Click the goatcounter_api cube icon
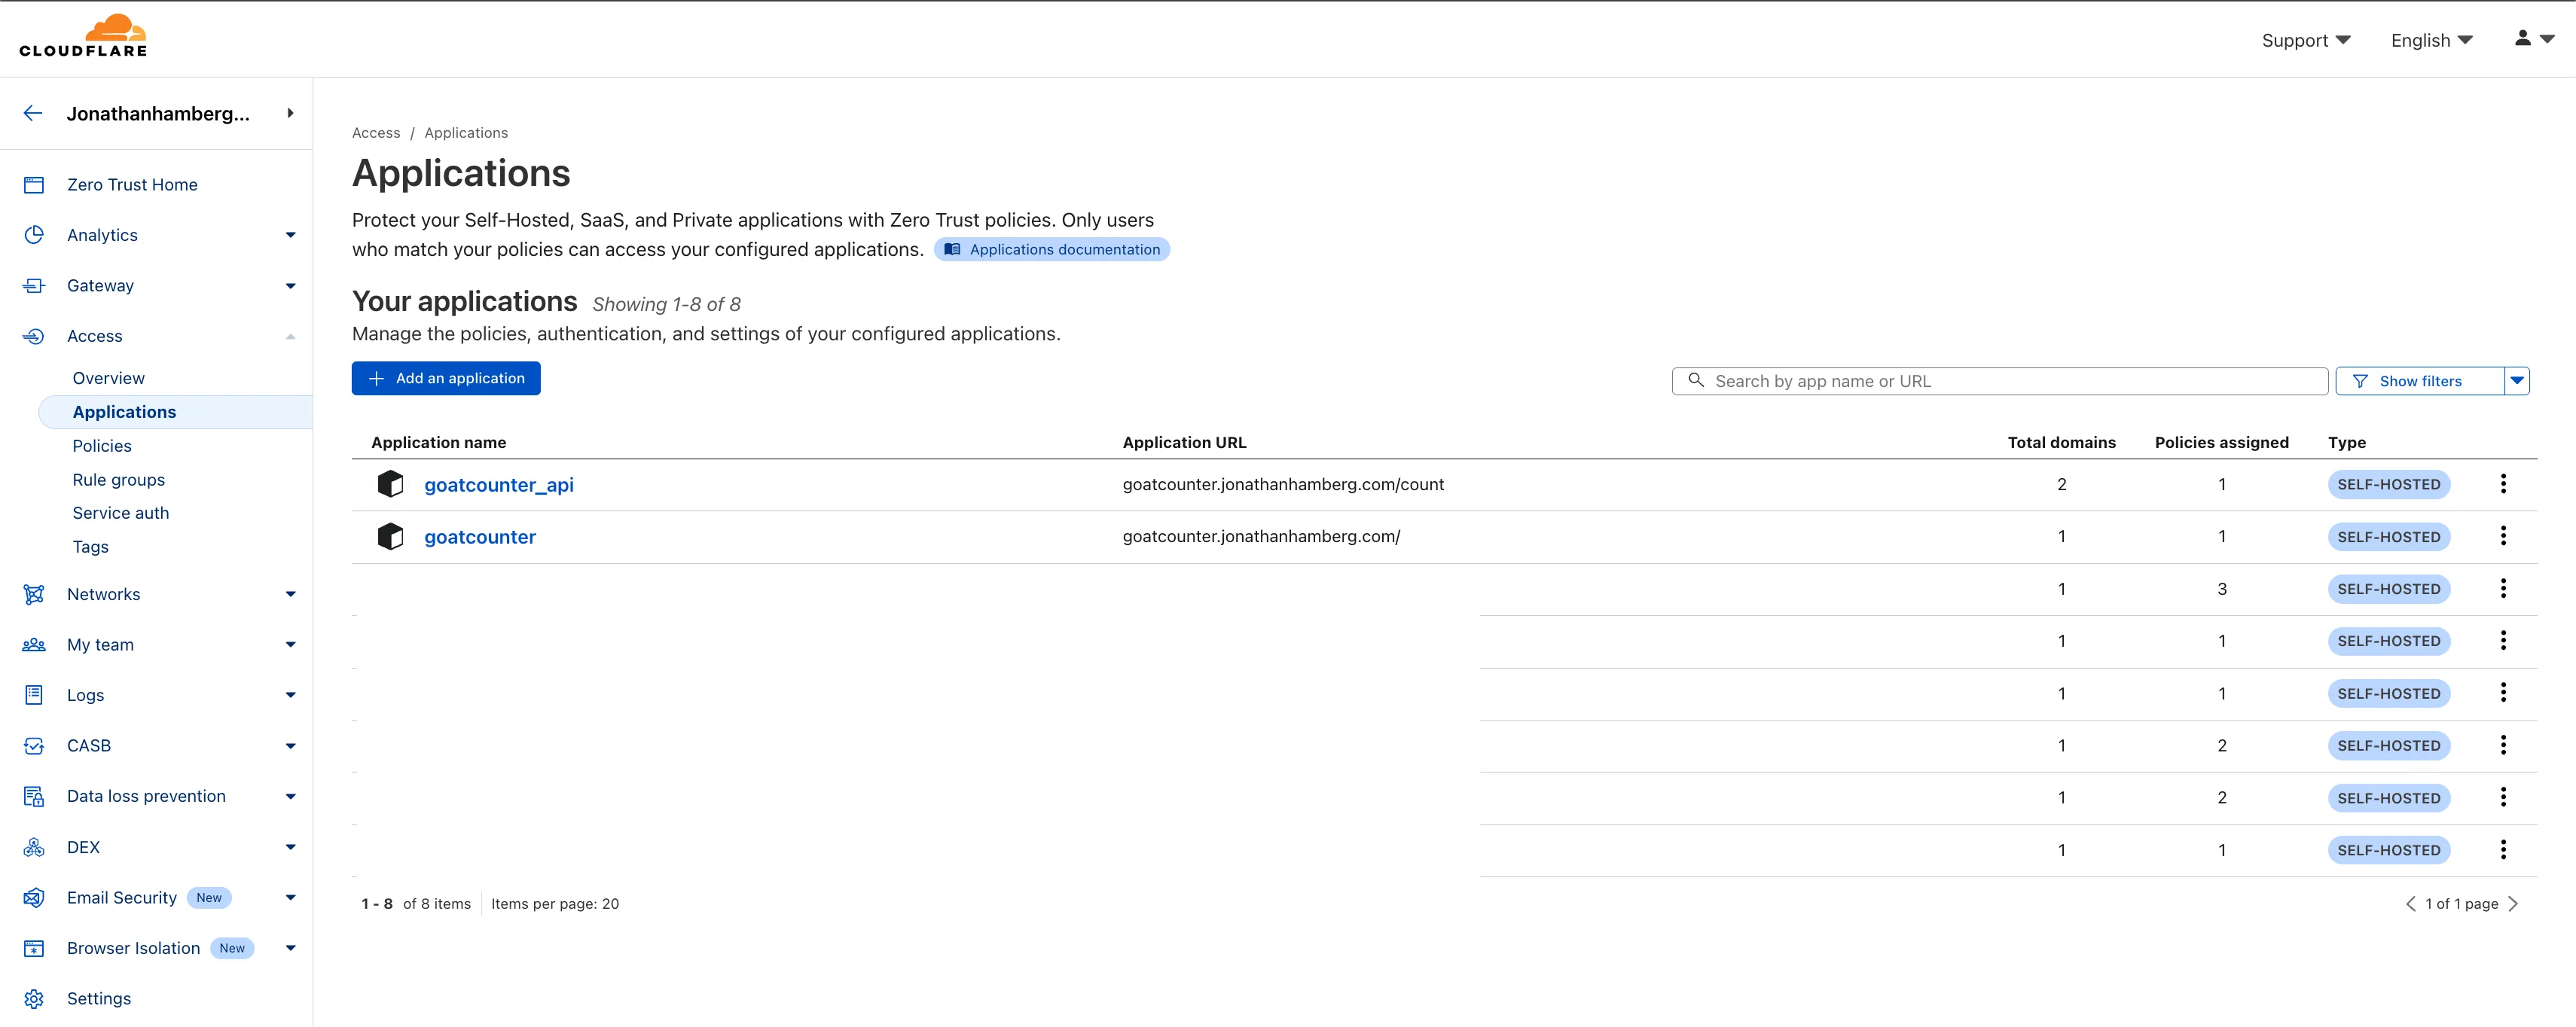2576x1027 pixels. tap(390, 484)
